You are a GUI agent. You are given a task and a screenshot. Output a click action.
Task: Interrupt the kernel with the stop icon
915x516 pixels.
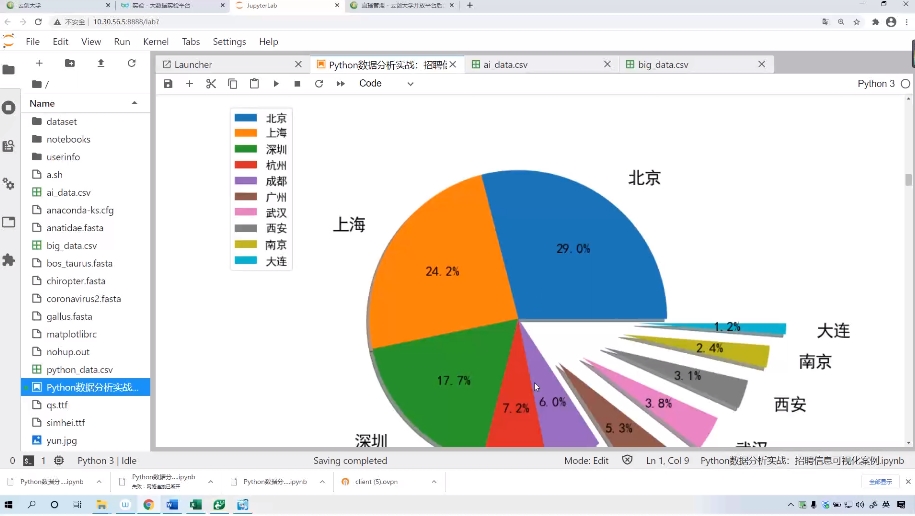[297, 84]
